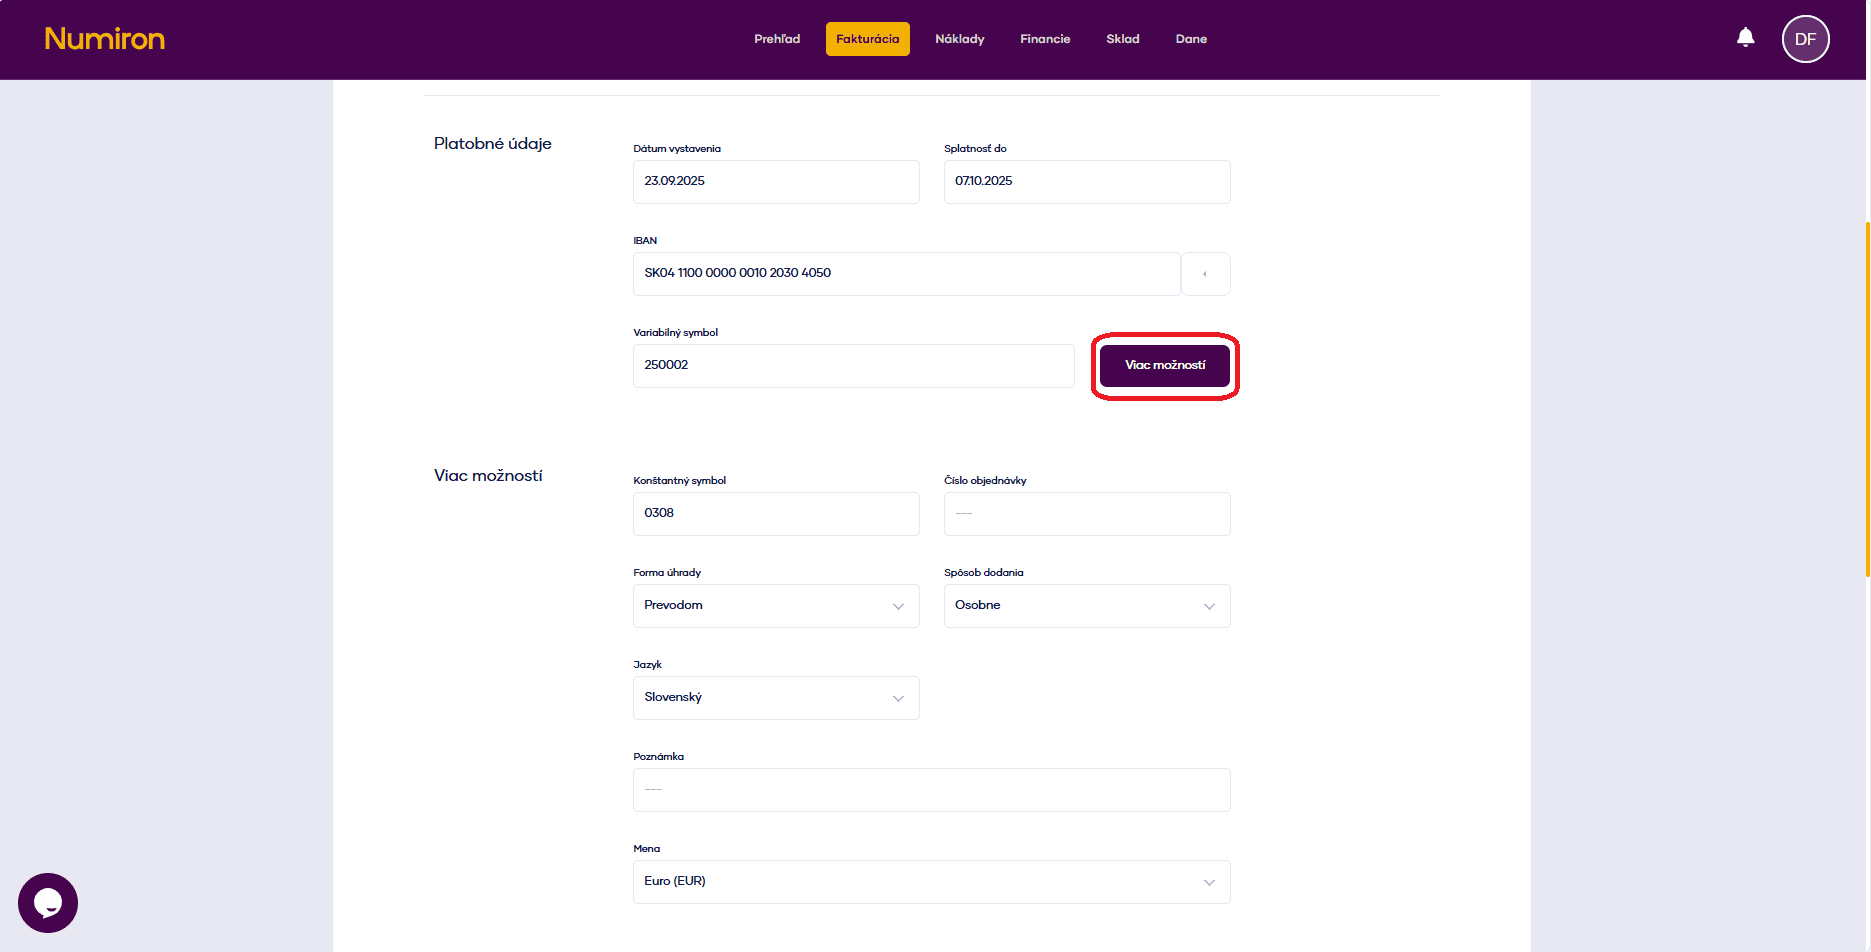Open the Mena currency dropdown
This screenshot has height=952, width=1871.
coord(931,882)
